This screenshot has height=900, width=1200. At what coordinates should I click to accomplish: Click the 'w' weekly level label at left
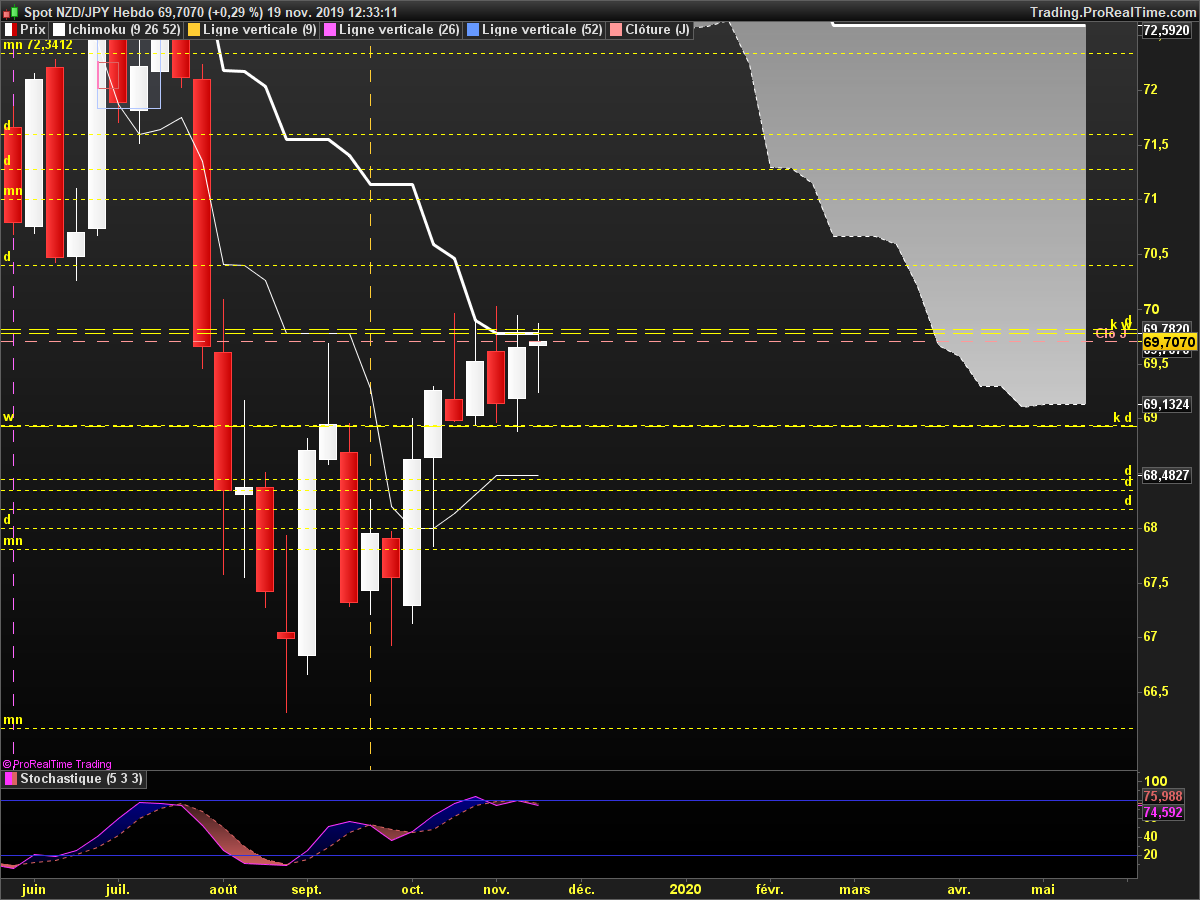pos(8,416)
